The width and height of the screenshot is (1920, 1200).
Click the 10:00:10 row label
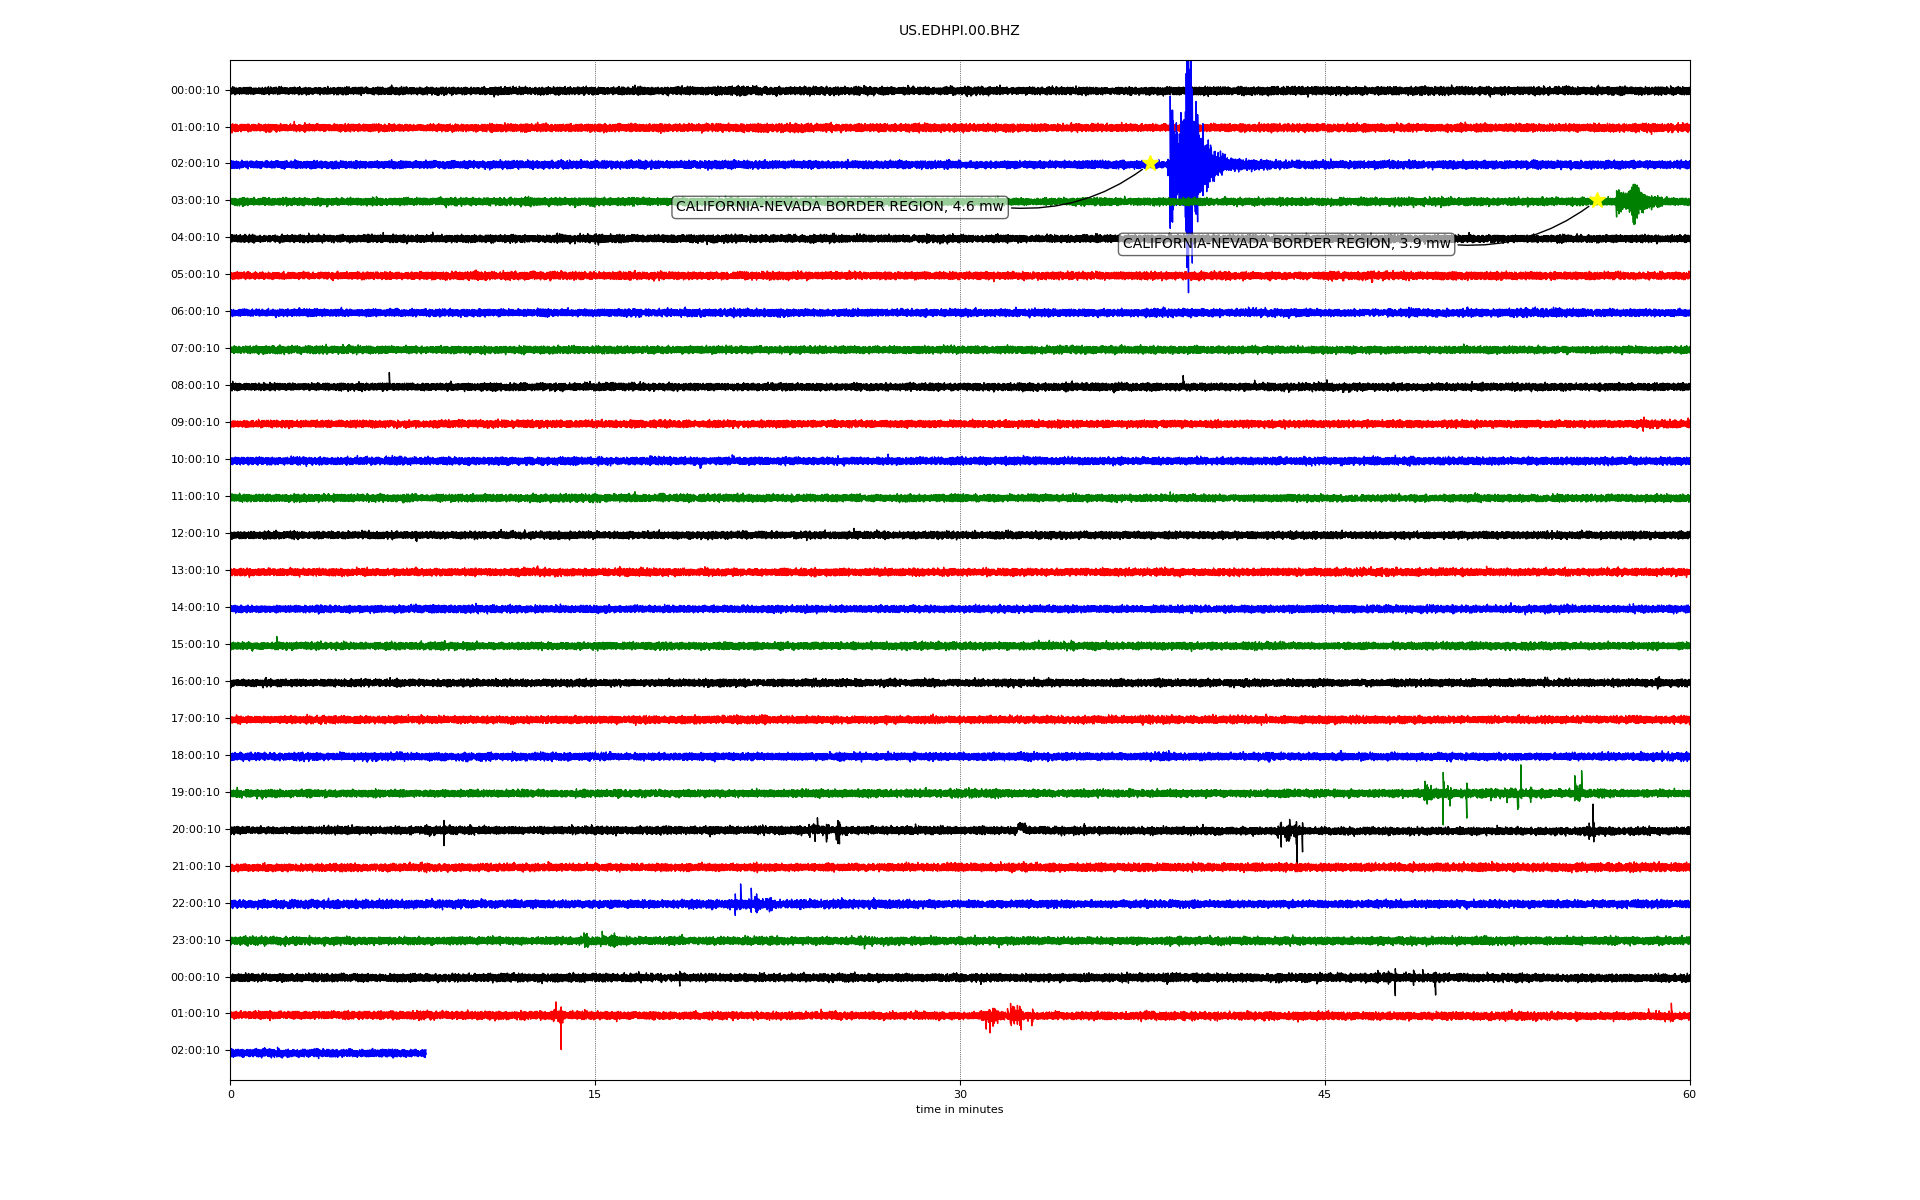pos(195,460)
